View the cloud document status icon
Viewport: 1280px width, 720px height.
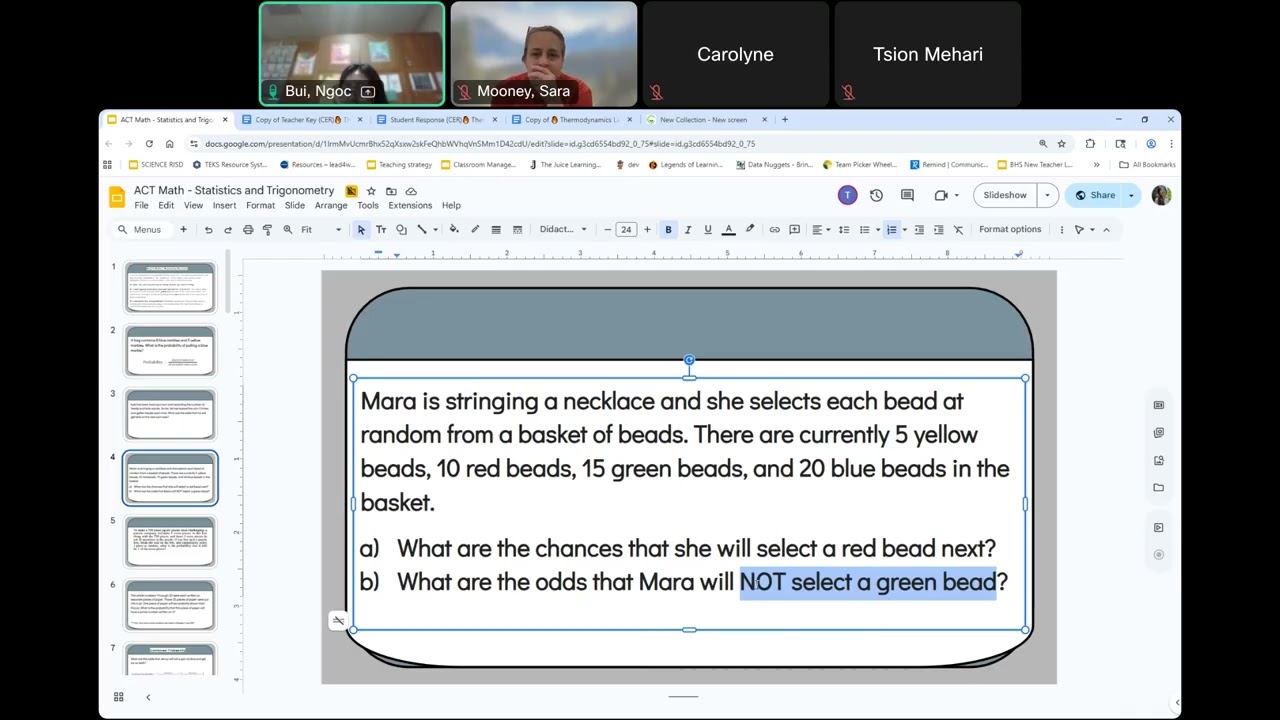(411, 191)
